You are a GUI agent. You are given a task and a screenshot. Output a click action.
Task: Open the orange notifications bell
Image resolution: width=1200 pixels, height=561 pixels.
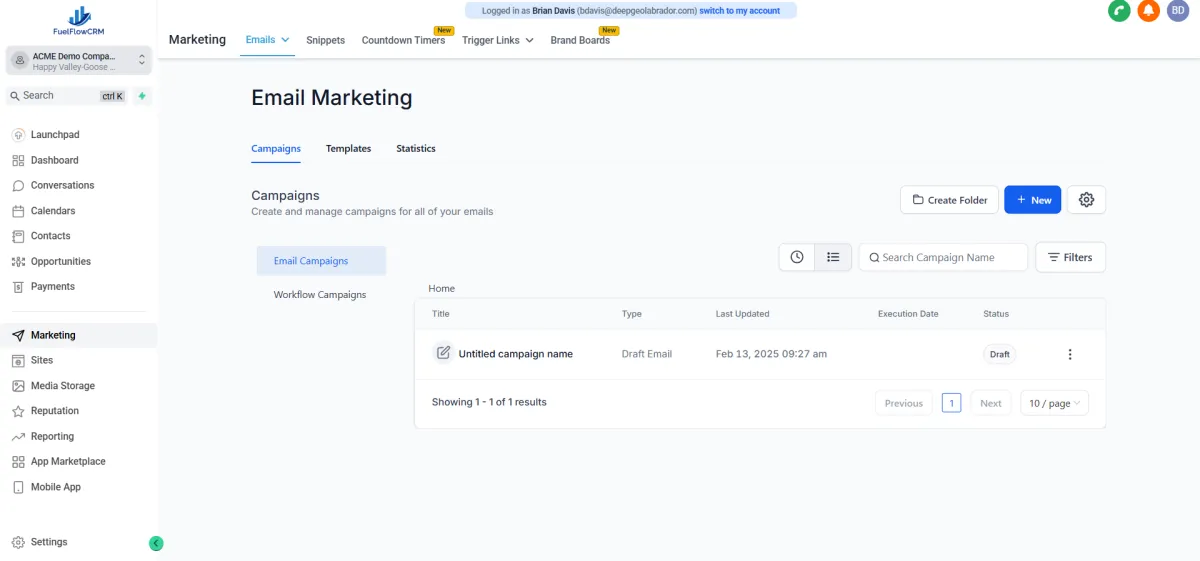(1149, 11)
